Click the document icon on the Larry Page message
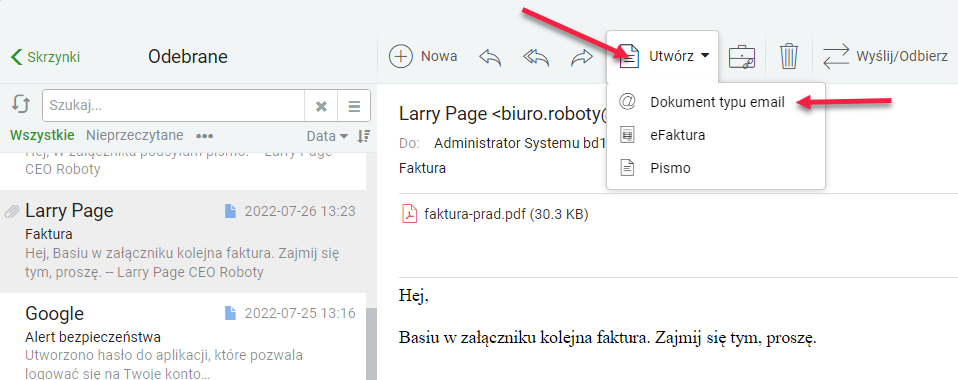 (230, 211)
